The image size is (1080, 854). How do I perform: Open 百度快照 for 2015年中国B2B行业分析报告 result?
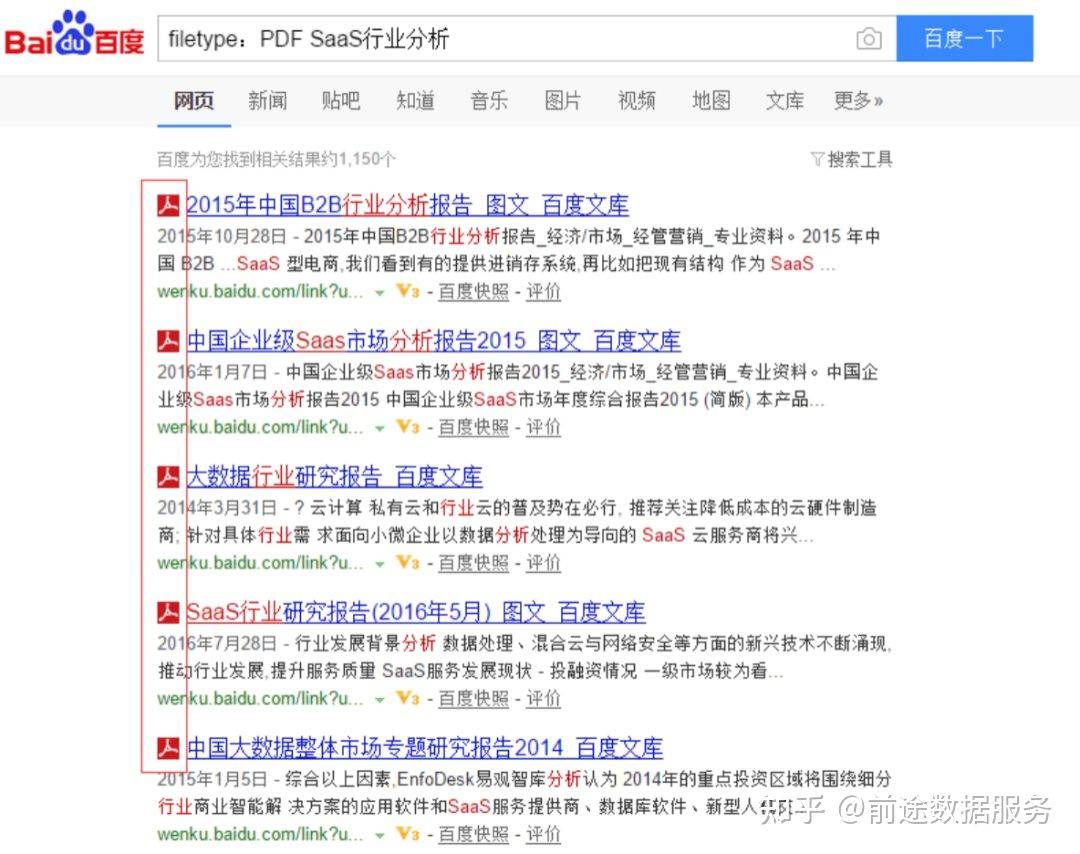tap(473, 292)
